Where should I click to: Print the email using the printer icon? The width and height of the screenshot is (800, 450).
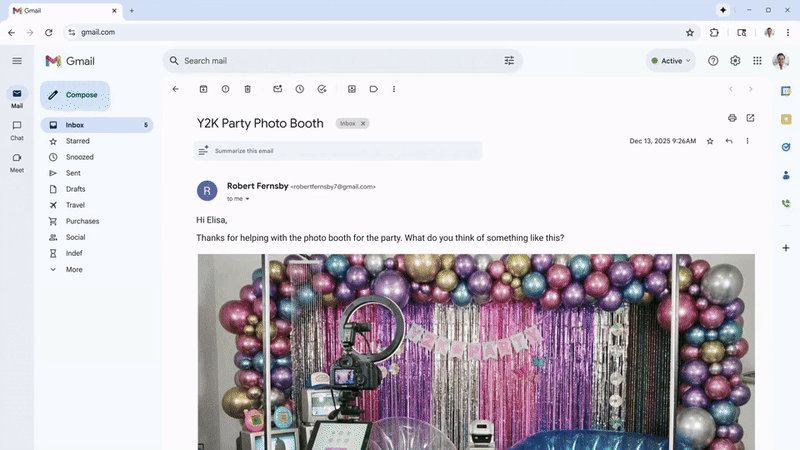click(732, 118)
